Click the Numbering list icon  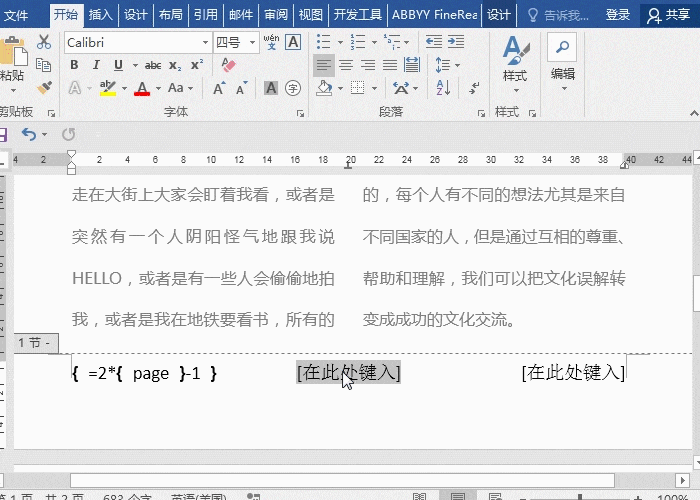[x=358, y=42]
